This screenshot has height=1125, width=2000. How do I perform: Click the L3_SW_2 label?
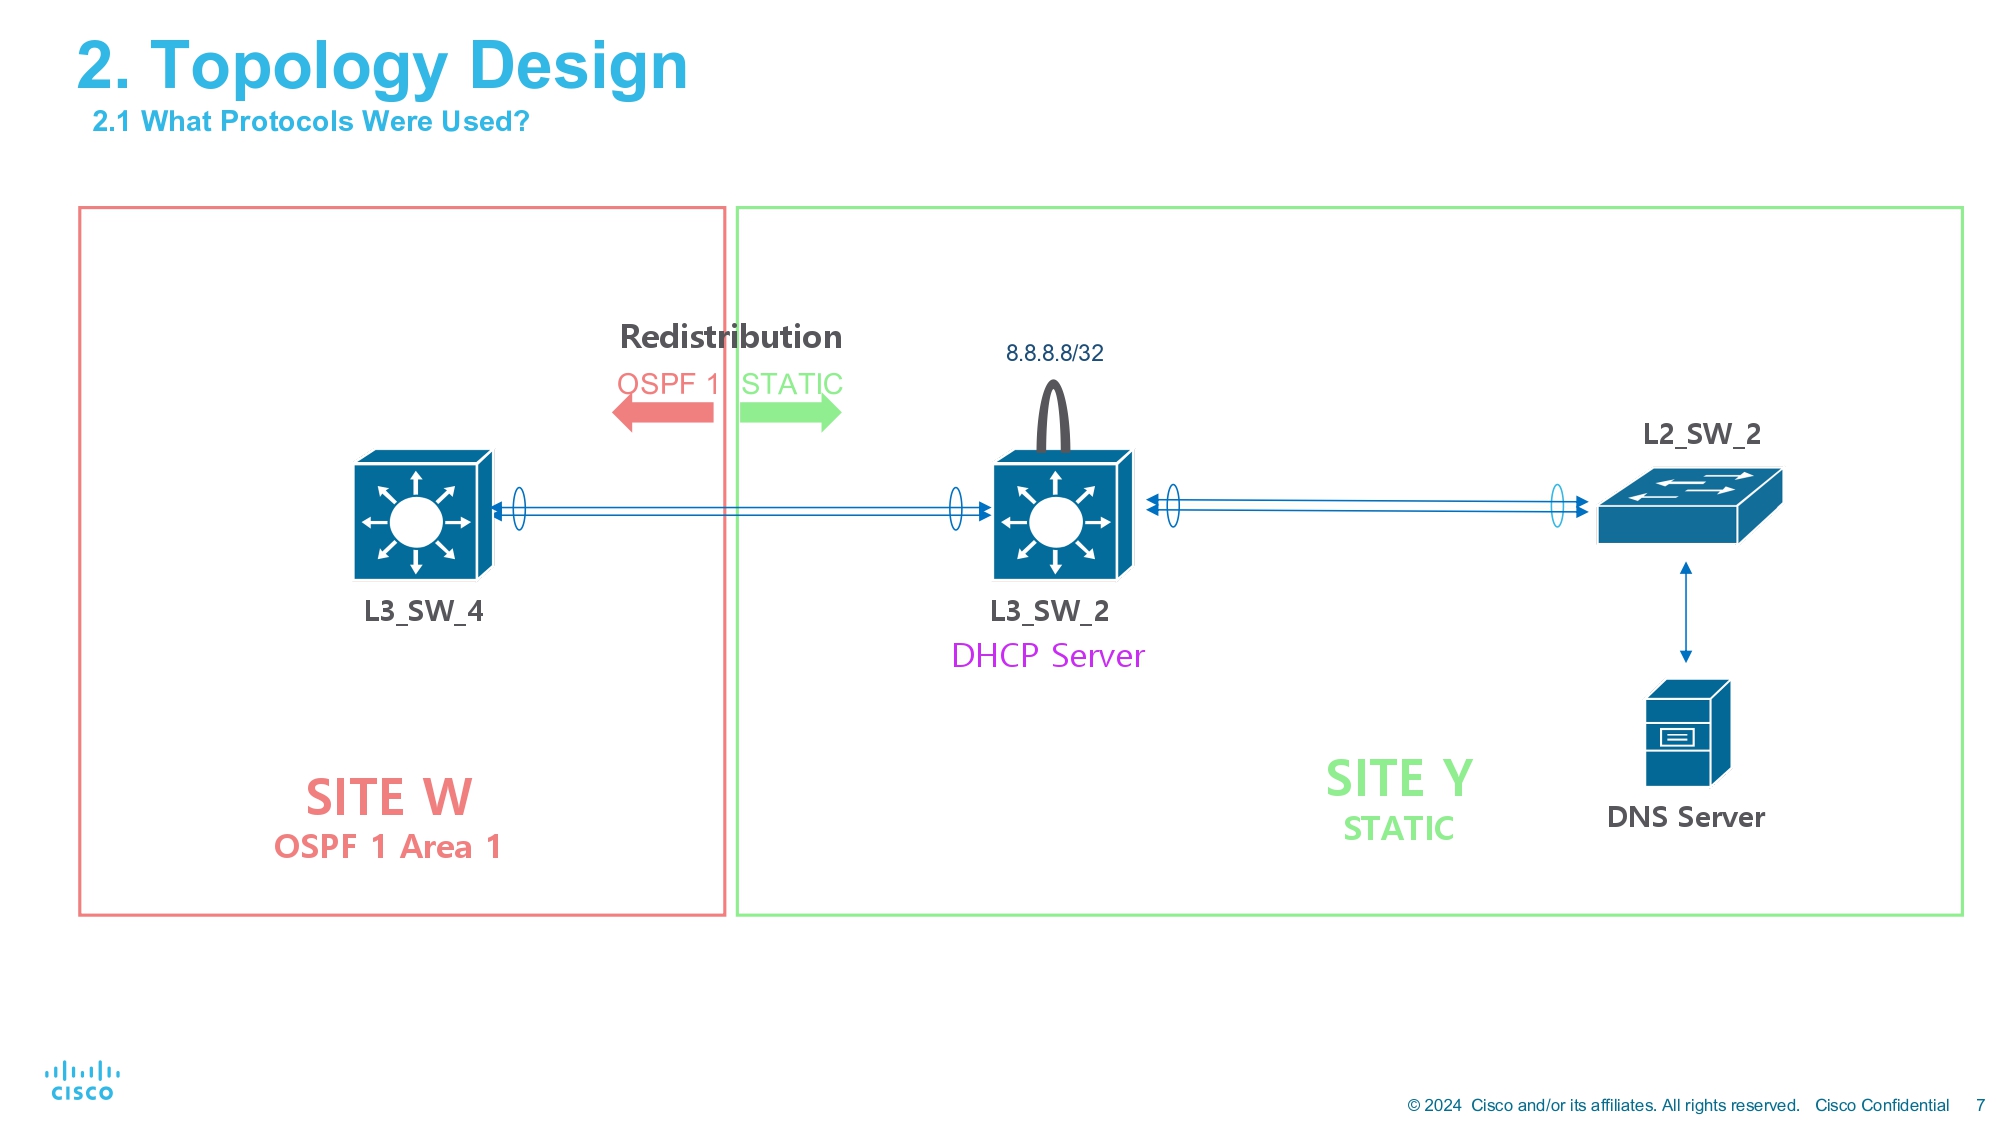pyautogui.click(x=1049, y=611)
